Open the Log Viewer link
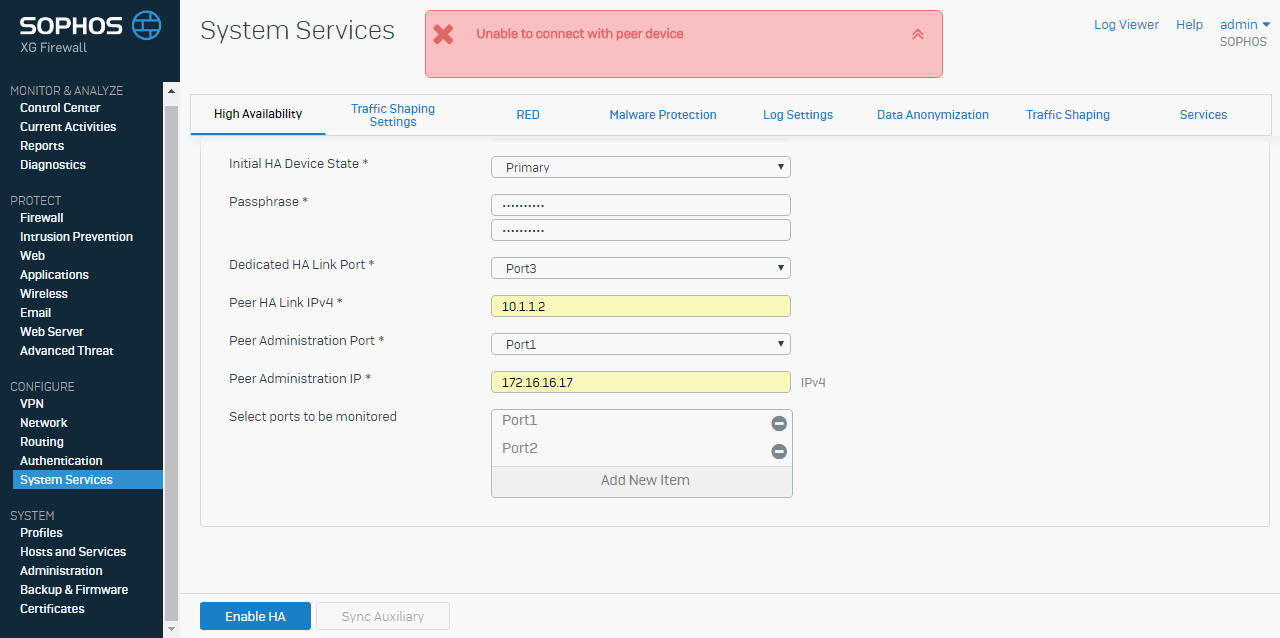1280x638 pixels. click(x=1126, y=25)
